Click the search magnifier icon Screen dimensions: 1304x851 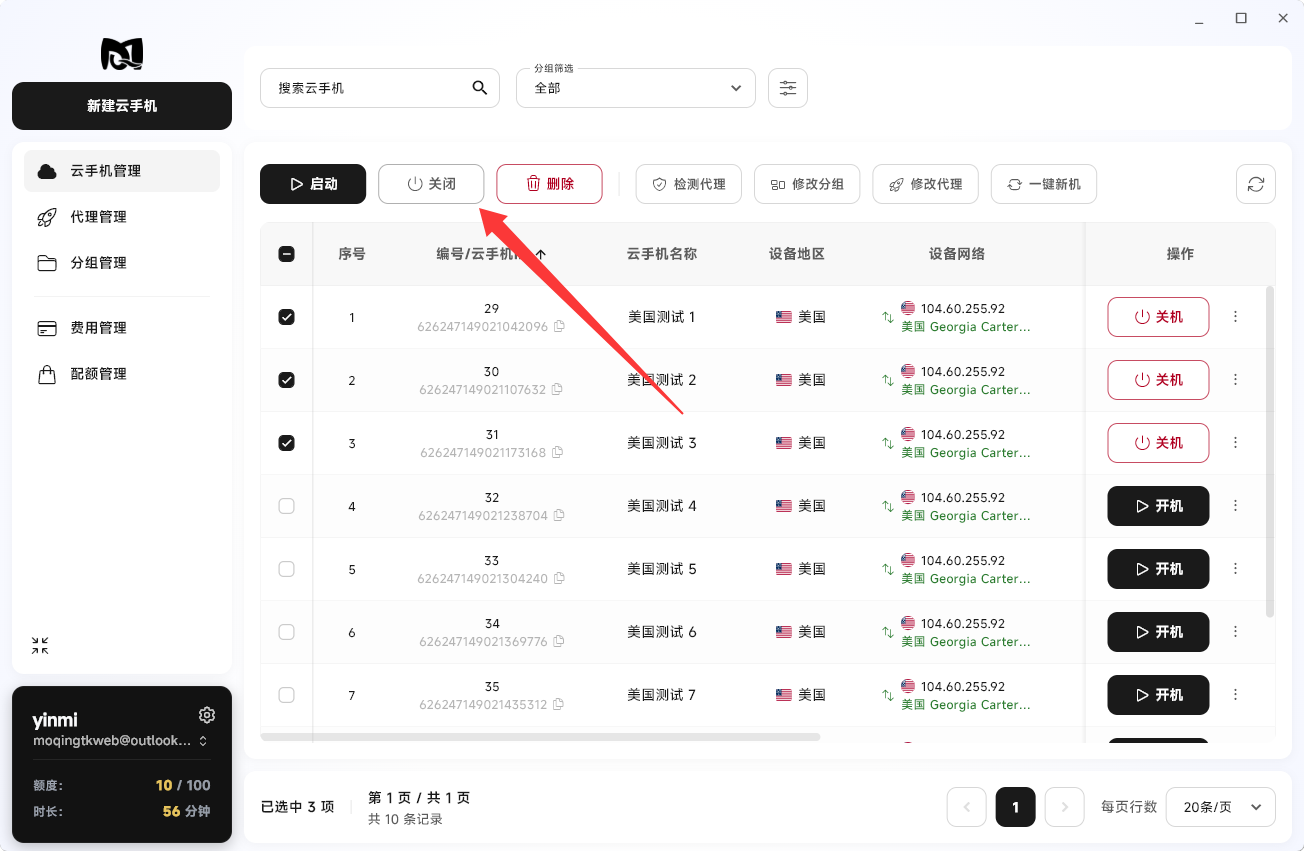[x=480, y=88]
